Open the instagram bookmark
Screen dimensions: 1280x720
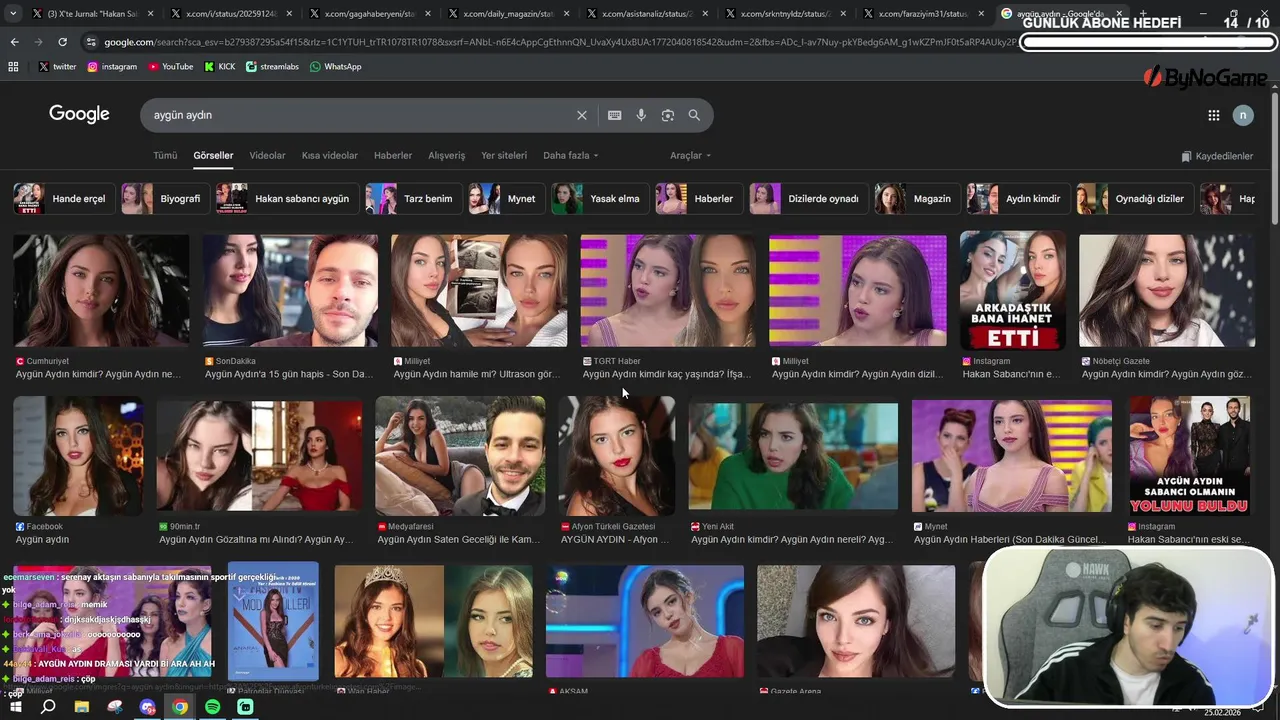pos(112,66)
